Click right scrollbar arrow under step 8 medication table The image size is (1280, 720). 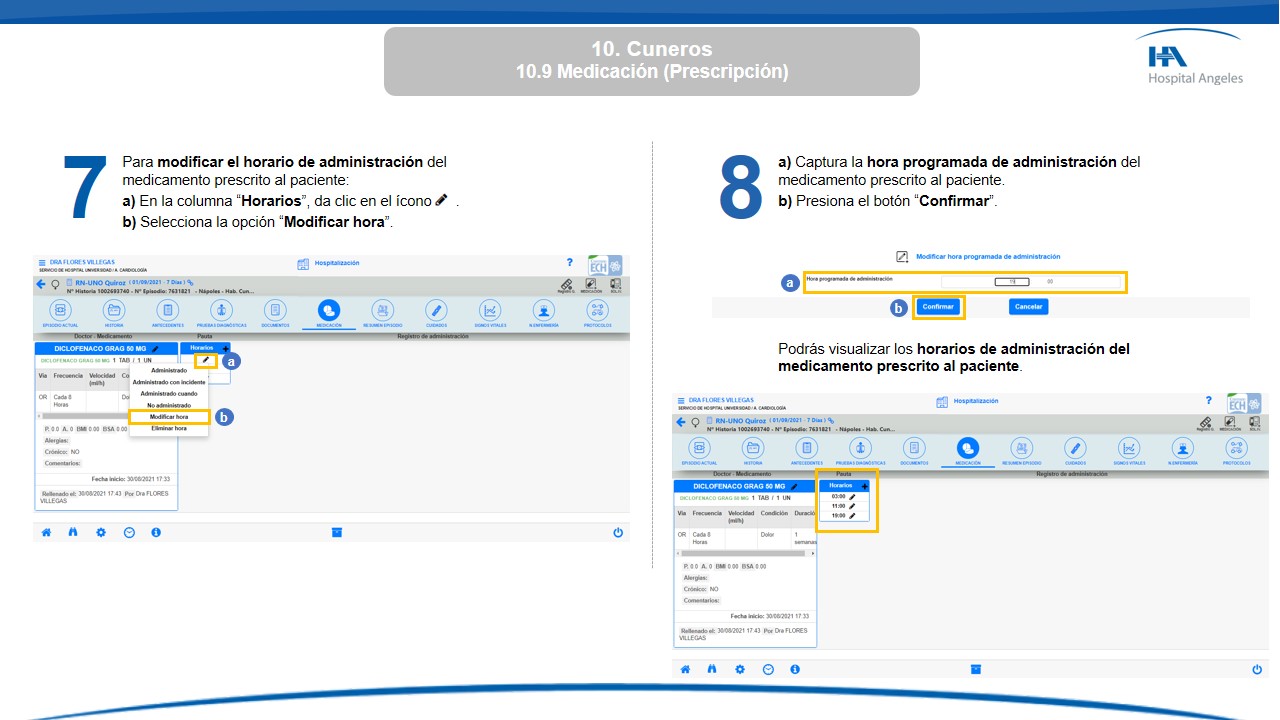coord(812,553)
